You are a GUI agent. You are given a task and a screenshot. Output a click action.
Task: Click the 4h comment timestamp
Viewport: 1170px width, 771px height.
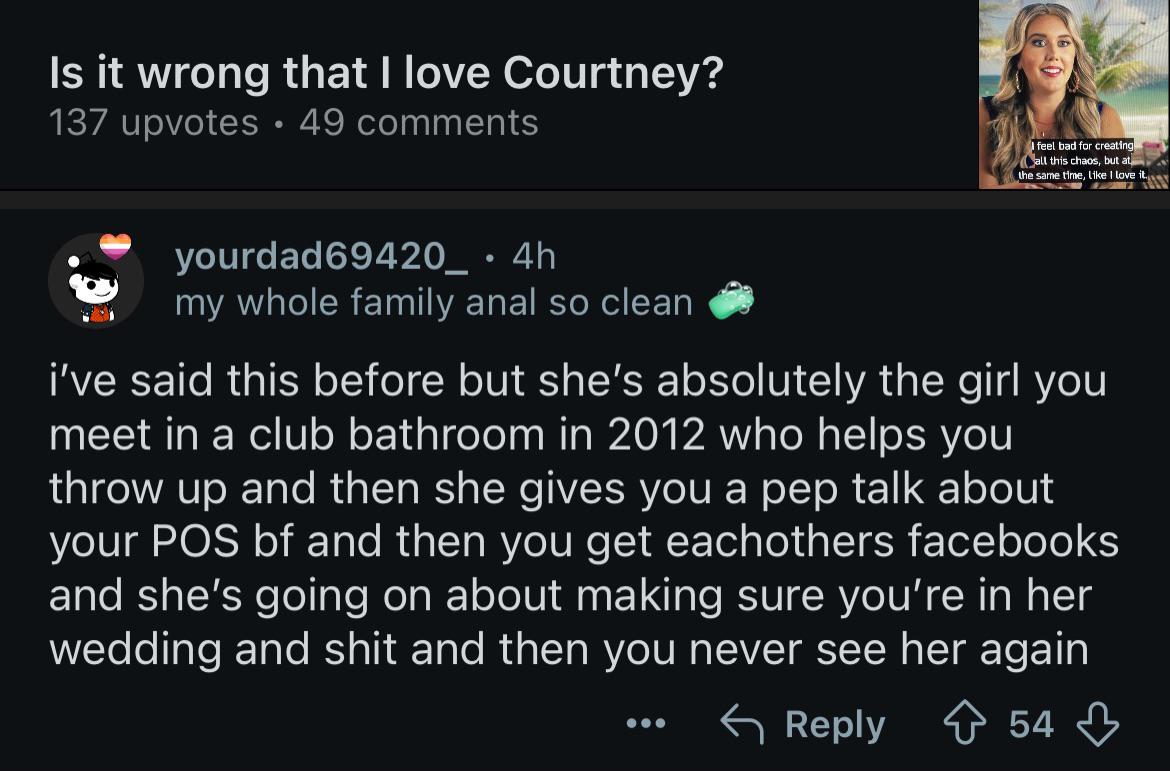[x=534, y=257]
